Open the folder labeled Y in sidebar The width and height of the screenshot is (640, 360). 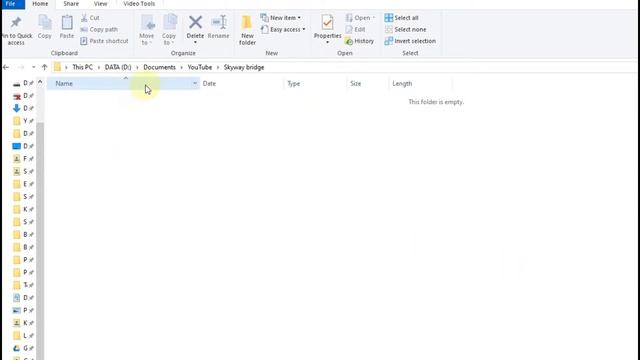pyautogui.click(x=23, y=121)
